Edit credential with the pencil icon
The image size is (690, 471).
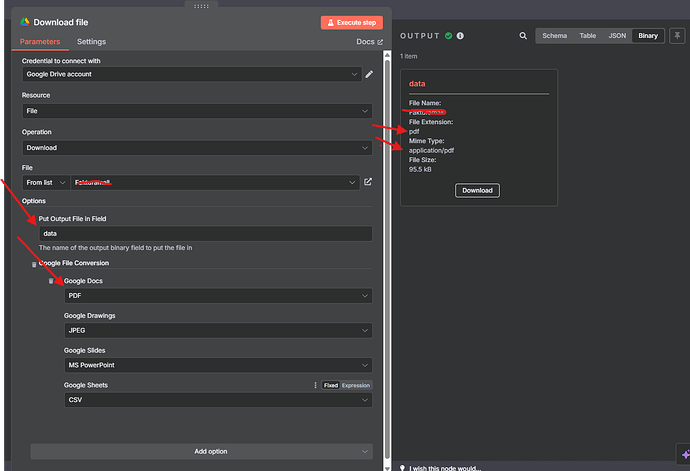(x=369, y=74)
